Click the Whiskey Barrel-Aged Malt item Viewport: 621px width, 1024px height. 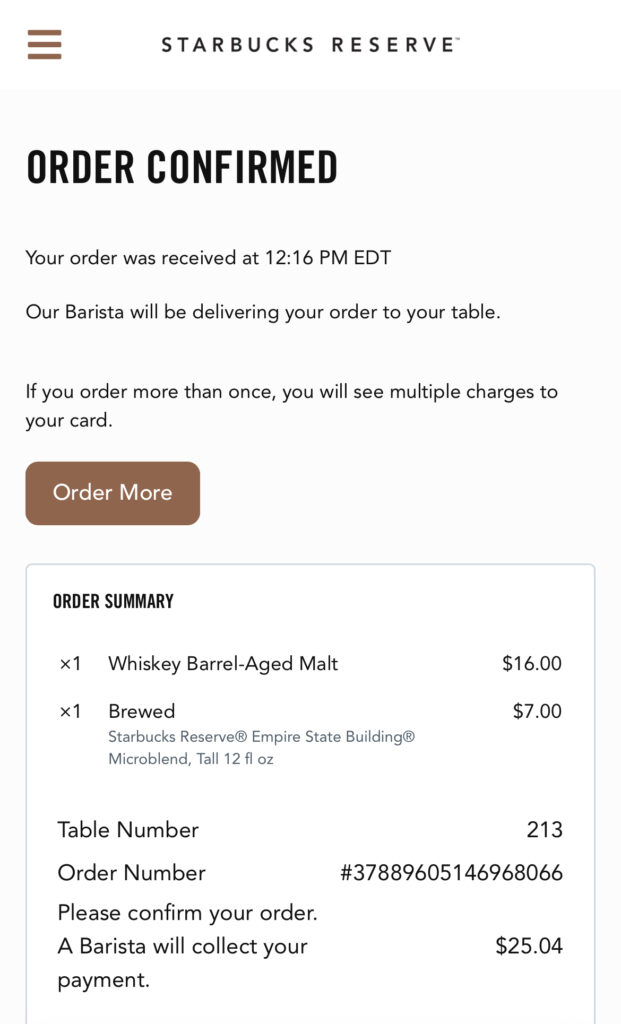pyautogui.click(x=223, y=664)
